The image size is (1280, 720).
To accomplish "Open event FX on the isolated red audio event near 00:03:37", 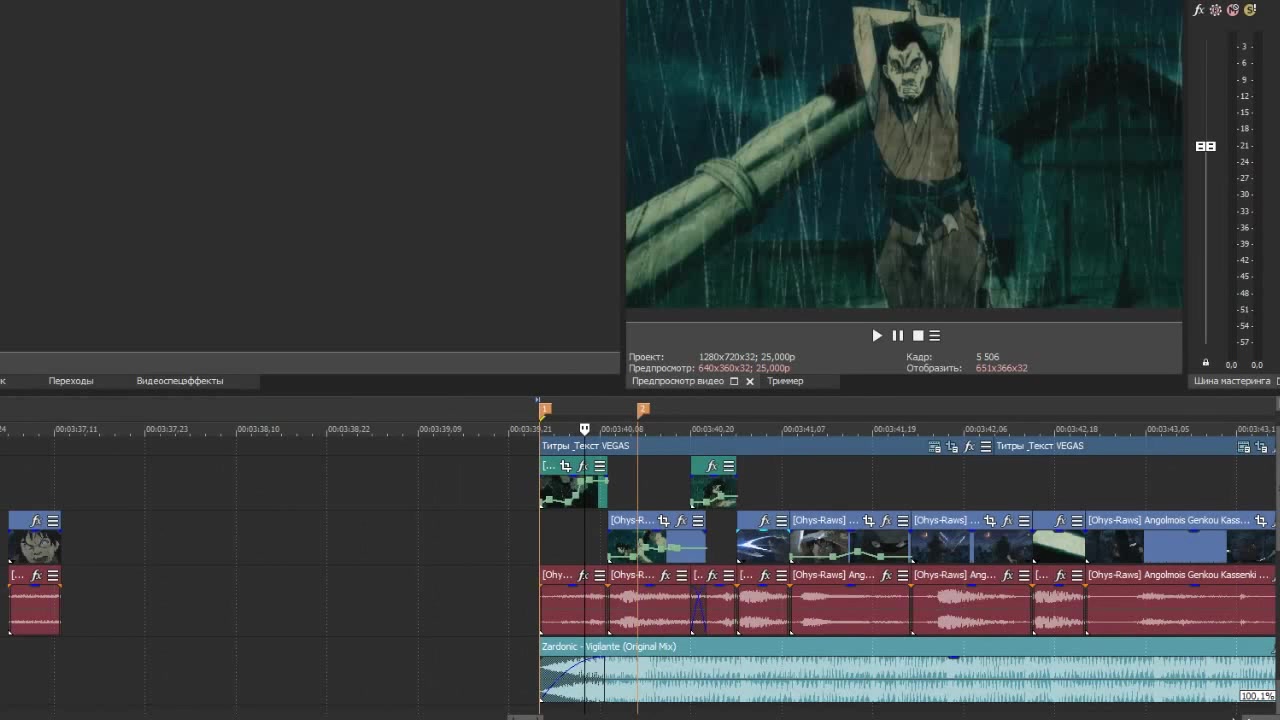I will coord(36,576).
